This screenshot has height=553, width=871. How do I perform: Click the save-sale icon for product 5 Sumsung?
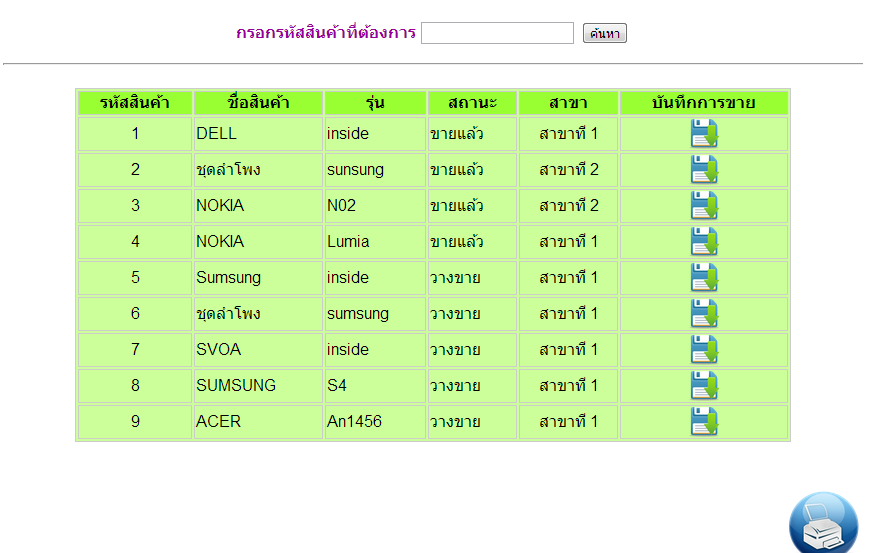[x=704, y=277]
